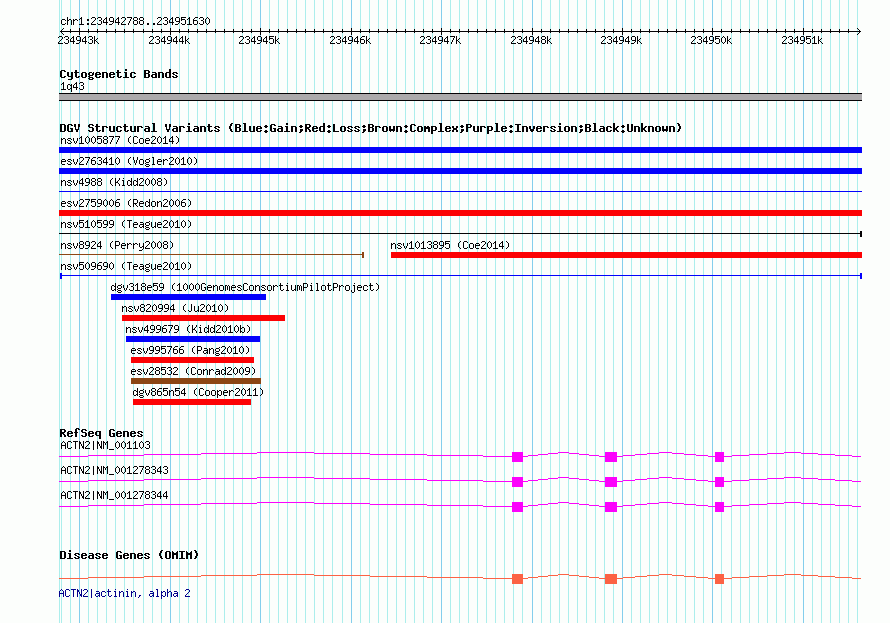Click the nsv4988 (Kidd2008) label
Viewport: 890px width, 623px height.
point(114,182)
